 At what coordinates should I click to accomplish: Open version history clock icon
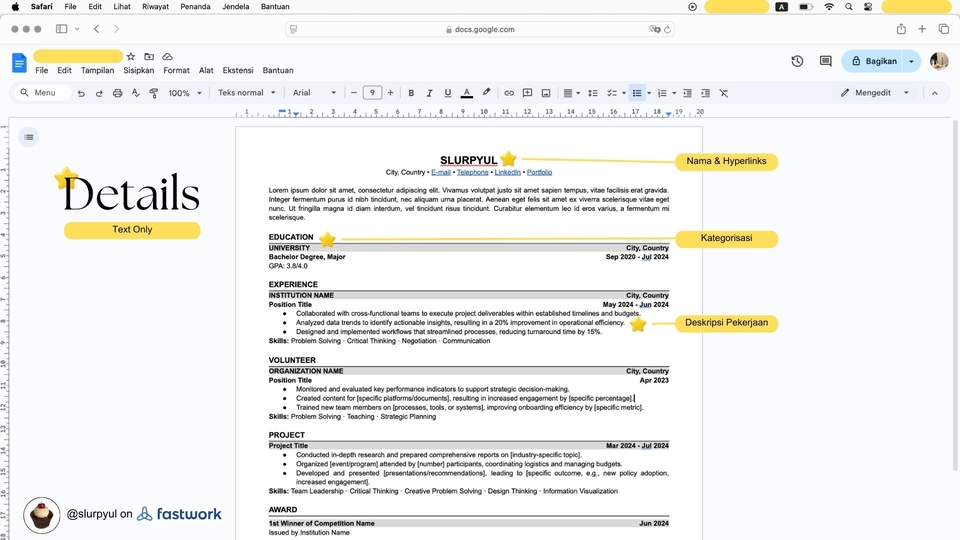797,61
